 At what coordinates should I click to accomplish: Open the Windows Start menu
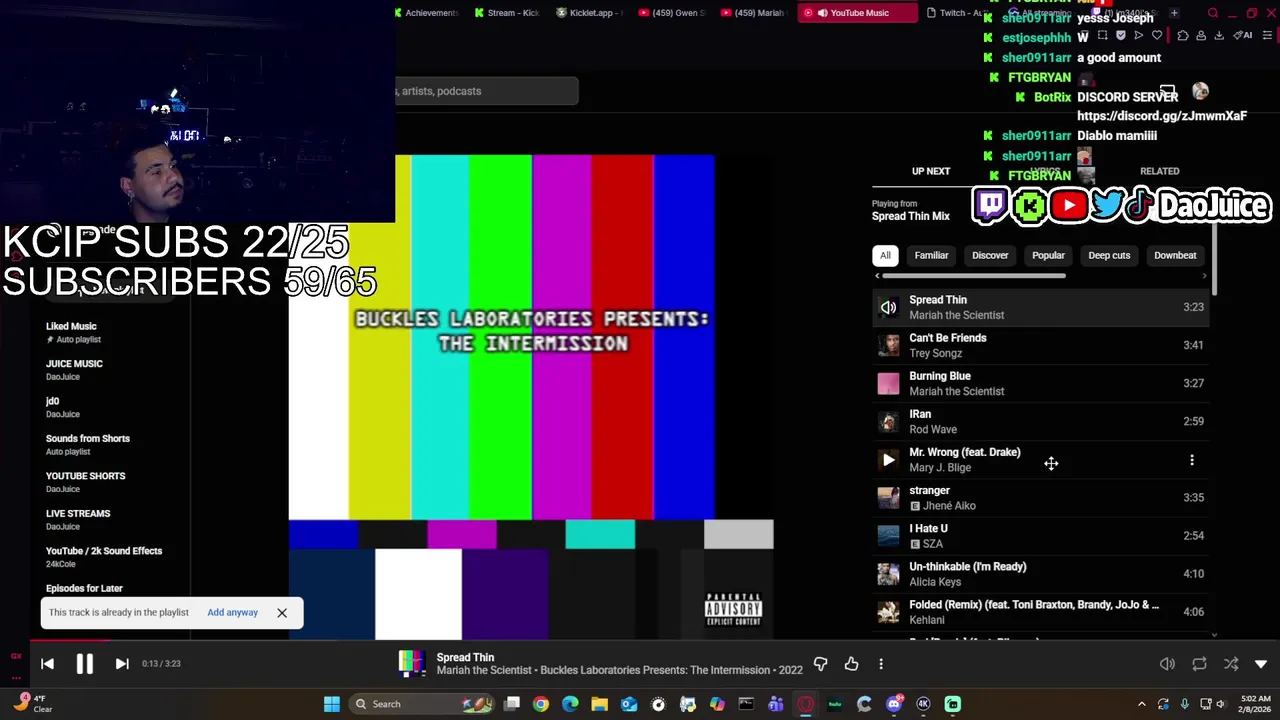tap(332, 704)
